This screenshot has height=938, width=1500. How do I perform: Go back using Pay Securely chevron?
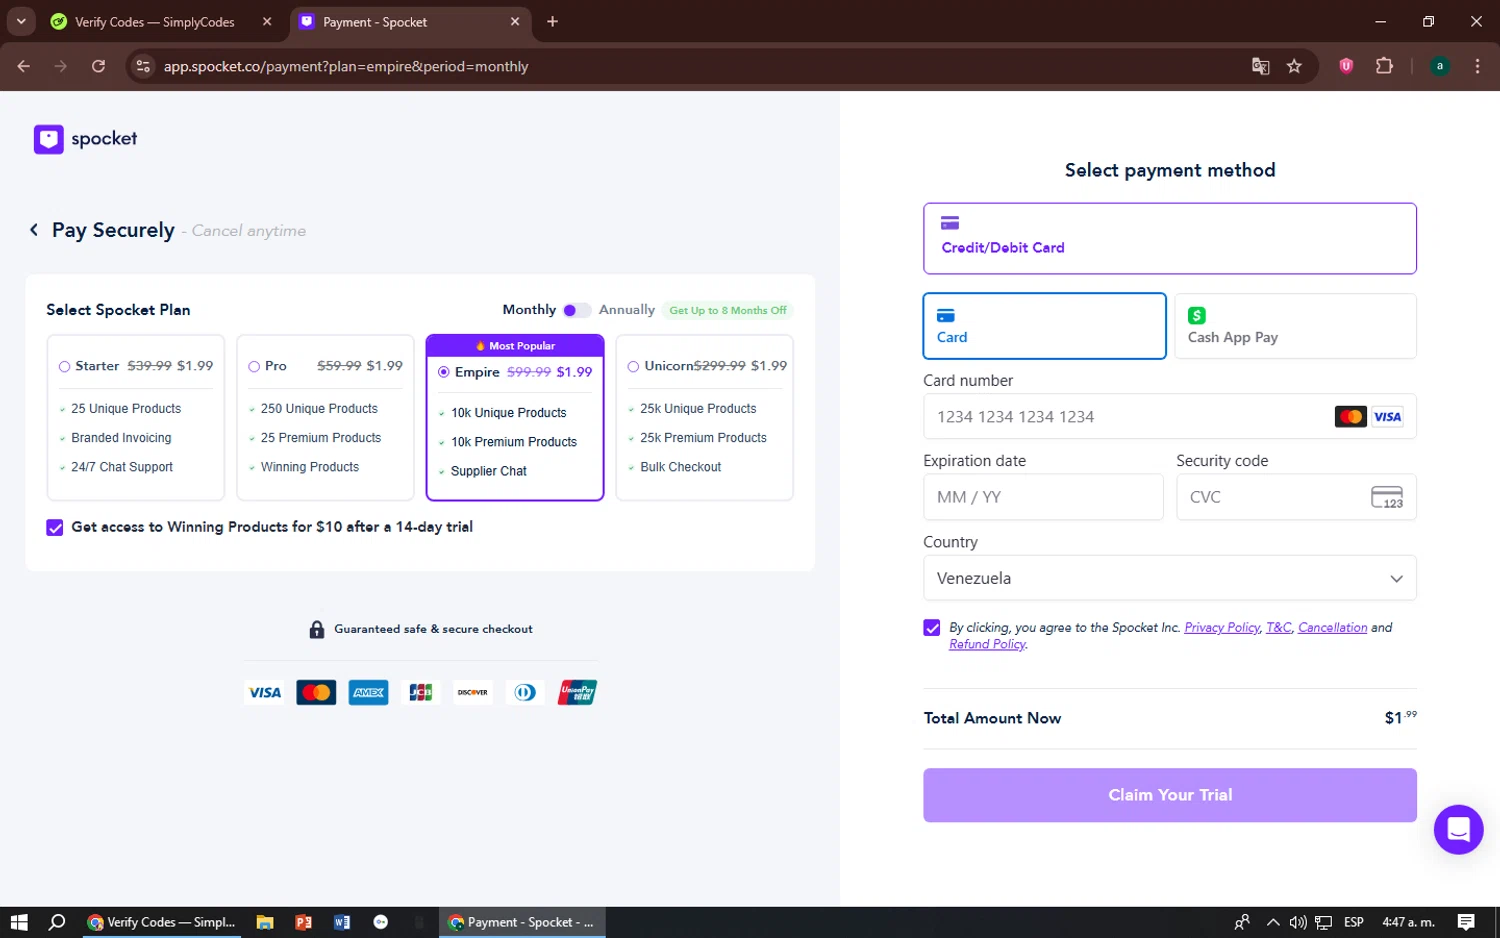[x=34, y=230]
